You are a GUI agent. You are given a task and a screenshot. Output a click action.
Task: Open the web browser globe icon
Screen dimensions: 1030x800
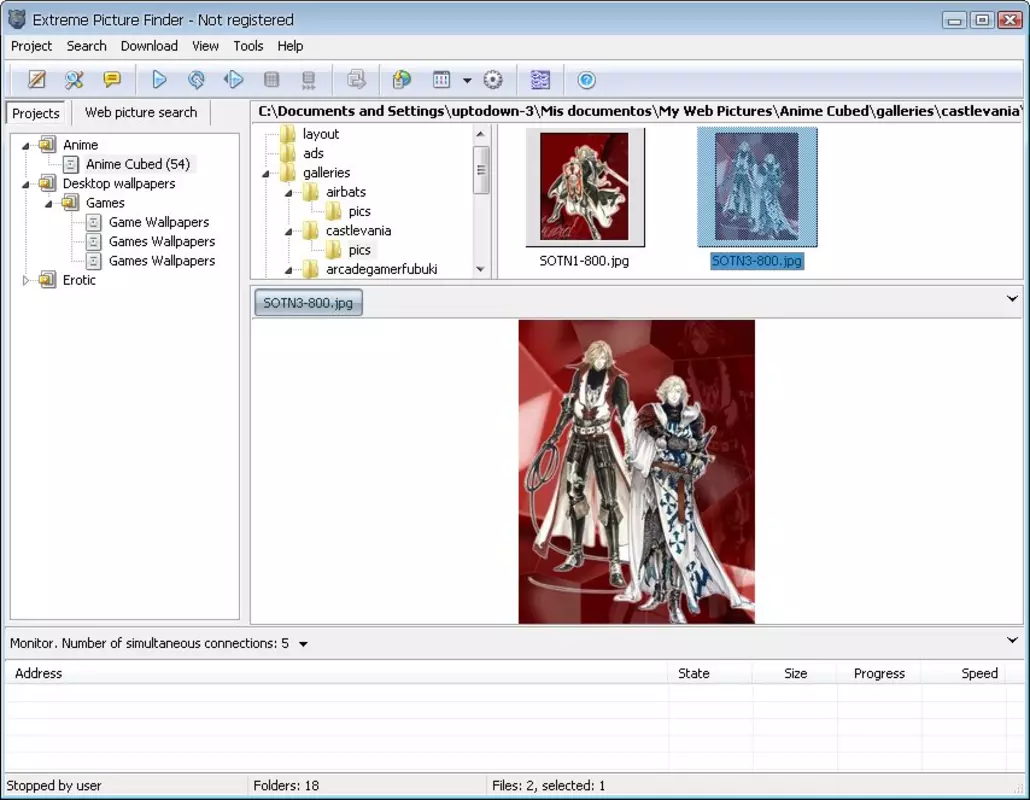[401, 80]
